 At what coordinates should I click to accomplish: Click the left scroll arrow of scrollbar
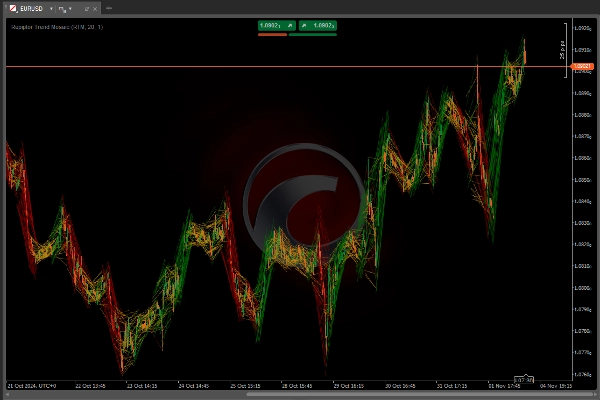8,394
